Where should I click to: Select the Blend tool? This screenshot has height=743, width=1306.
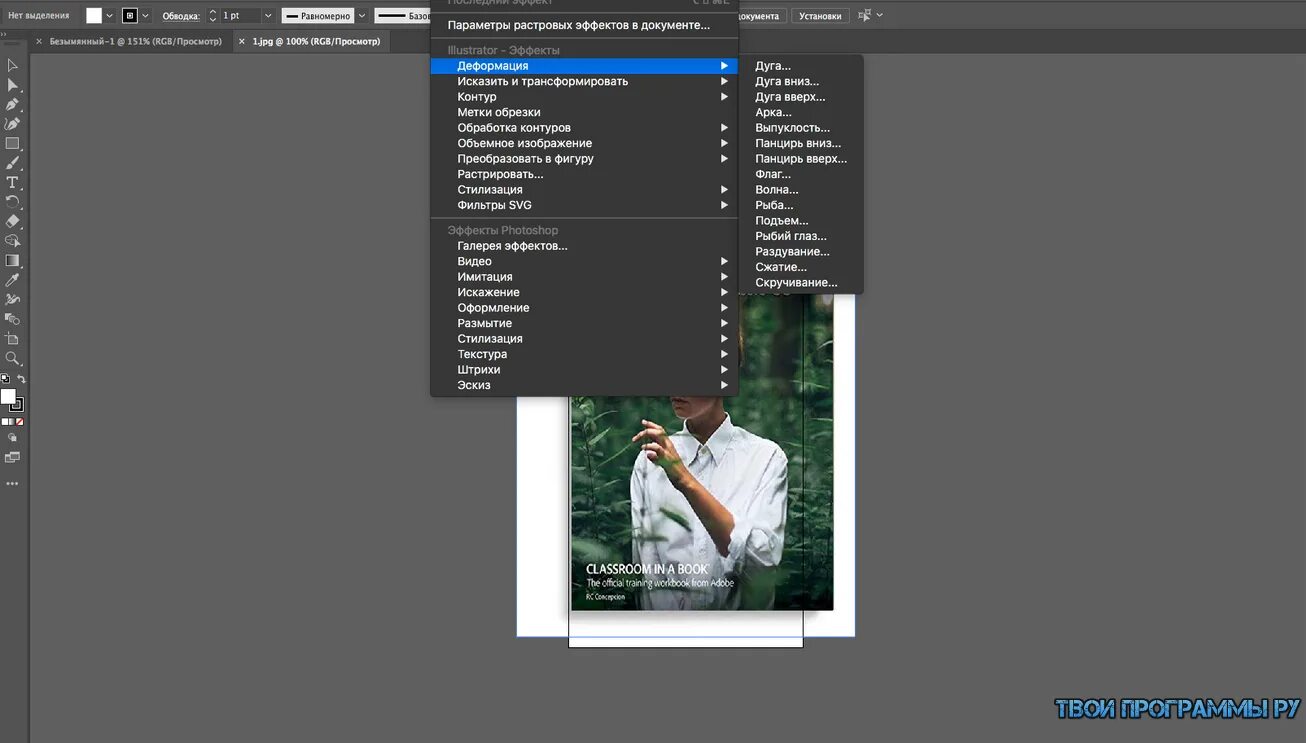[12, 319]
